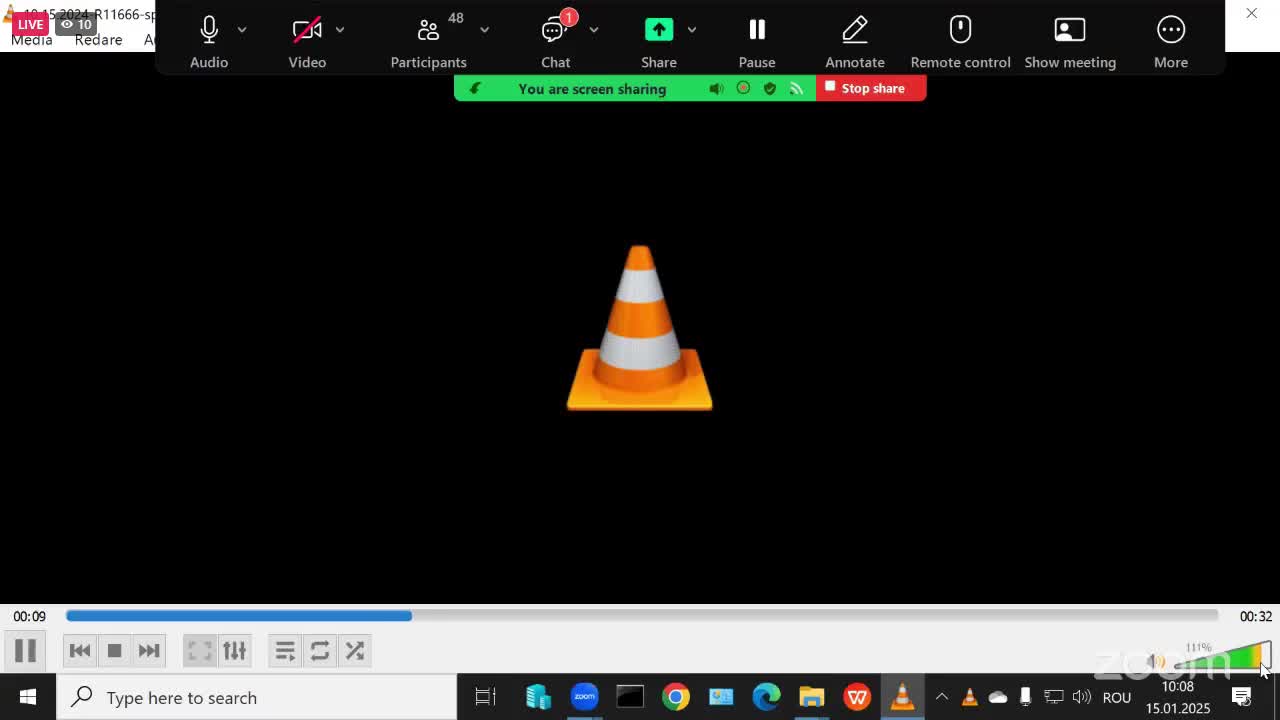Expand chat options arrow
This screenshot has width=1280, height=720.
pyautogui.click(x=594, y=30)
